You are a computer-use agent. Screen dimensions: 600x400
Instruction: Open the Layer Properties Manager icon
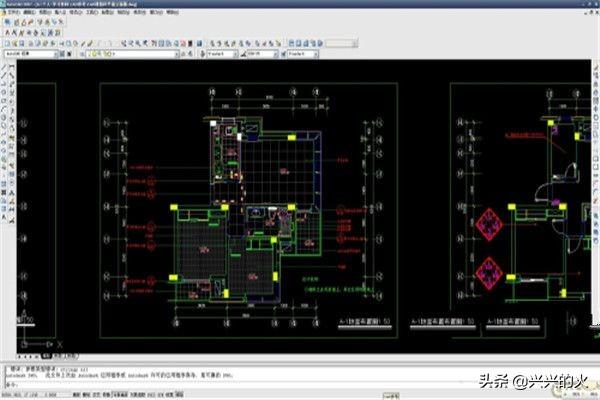click(x=82, y=54)
